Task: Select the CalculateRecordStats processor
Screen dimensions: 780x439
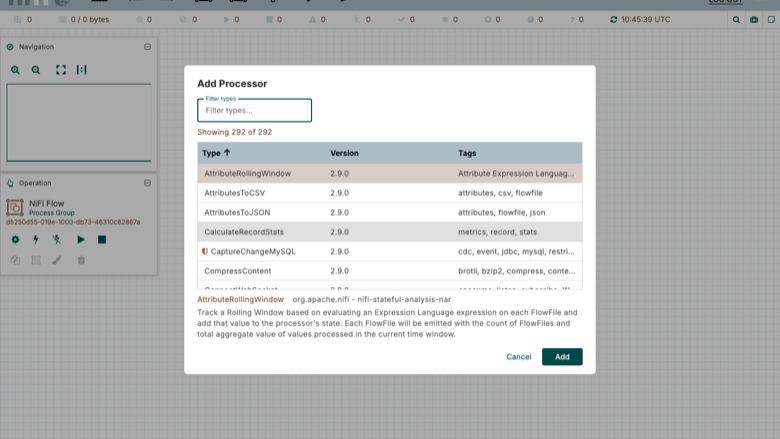Action: 390,232
